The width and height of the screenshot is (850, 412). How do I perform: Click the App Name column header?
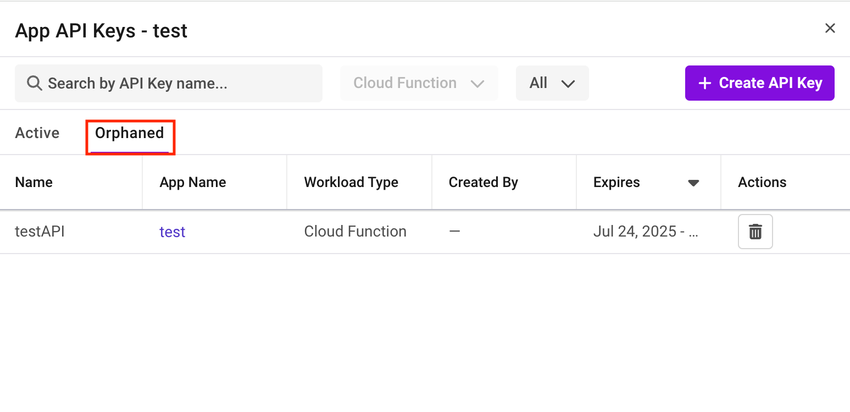click(192, 182)
